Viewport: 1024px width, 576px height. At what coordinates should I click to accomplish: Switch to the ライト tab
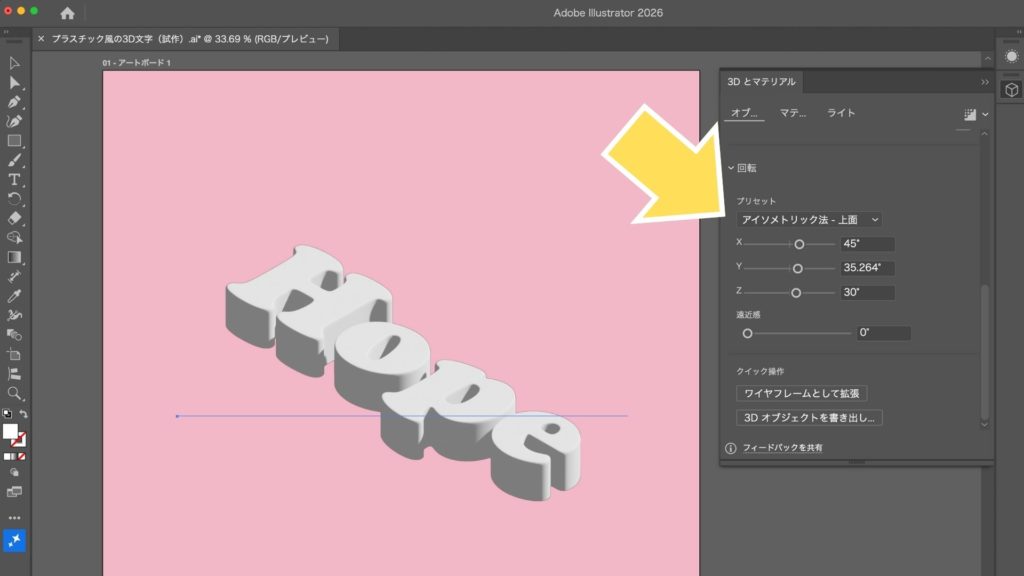point(841,113)
